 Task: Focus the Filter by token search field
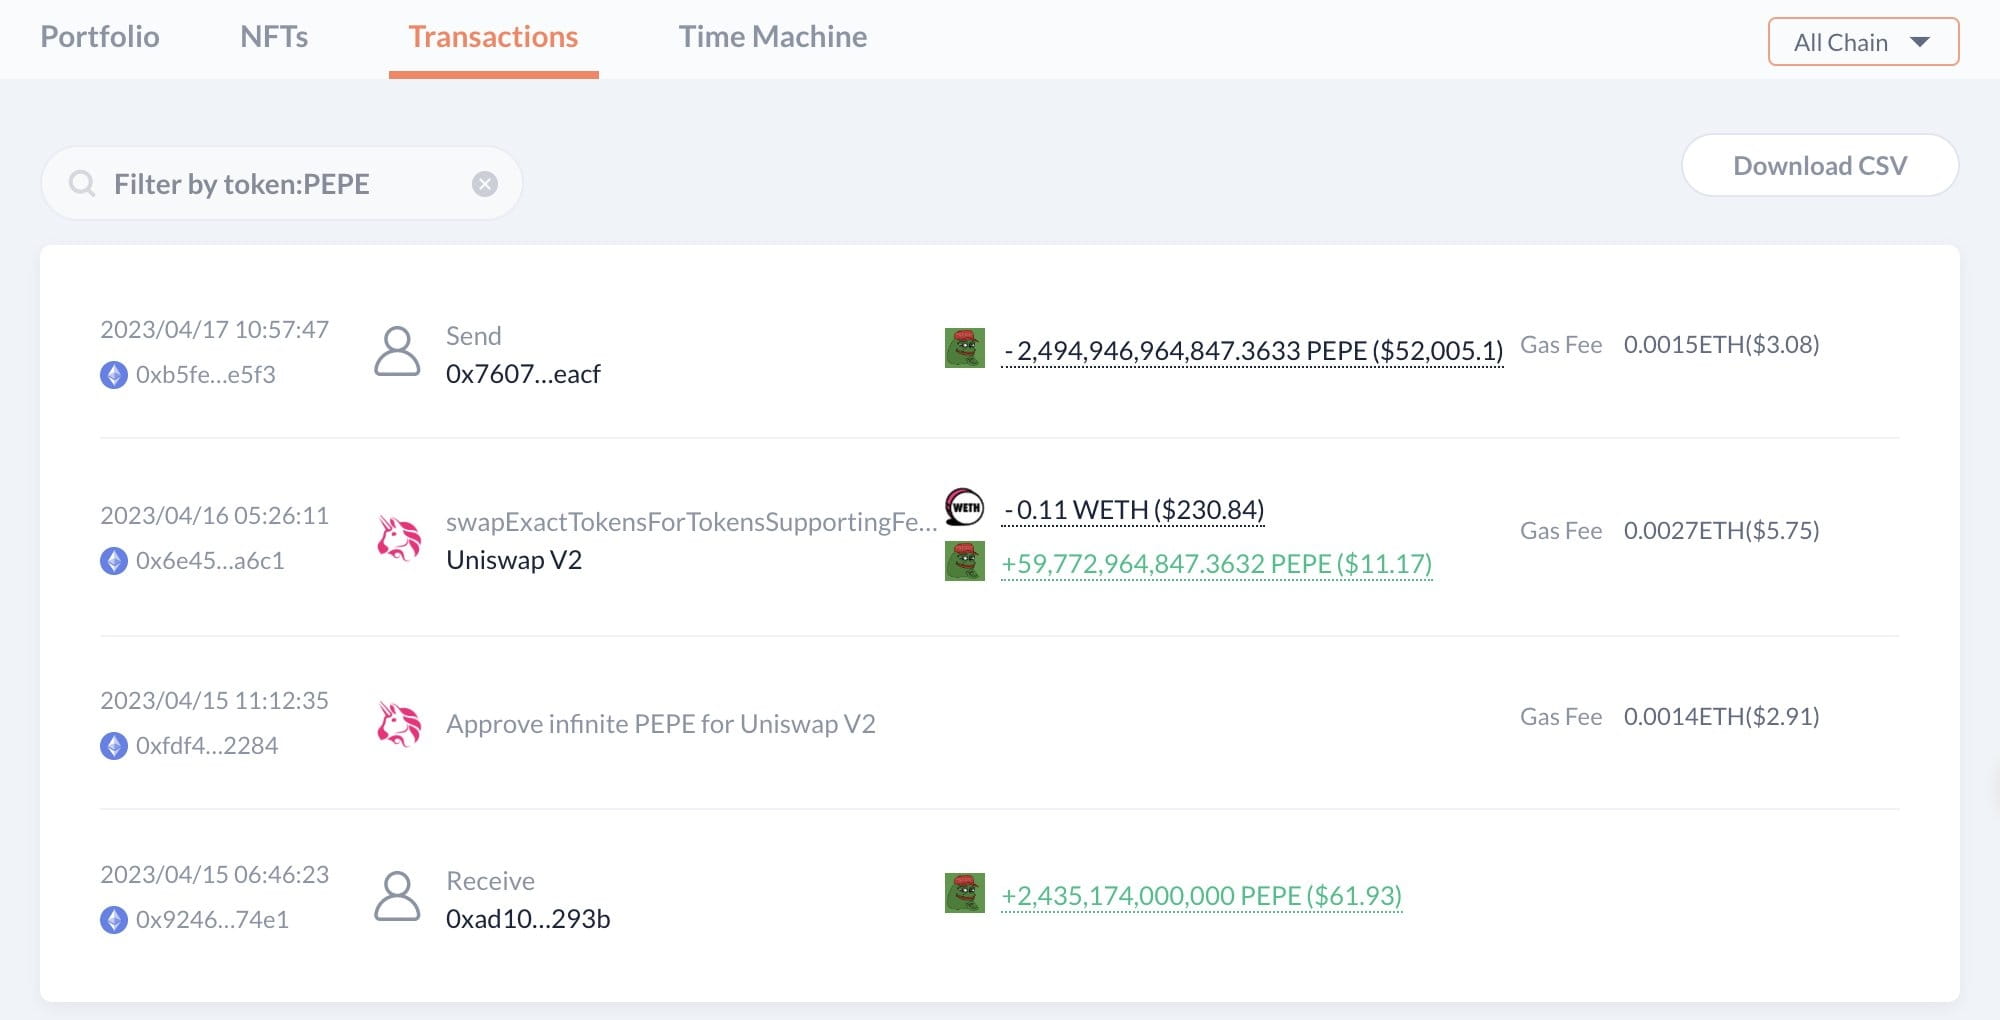tap(282, 184)
